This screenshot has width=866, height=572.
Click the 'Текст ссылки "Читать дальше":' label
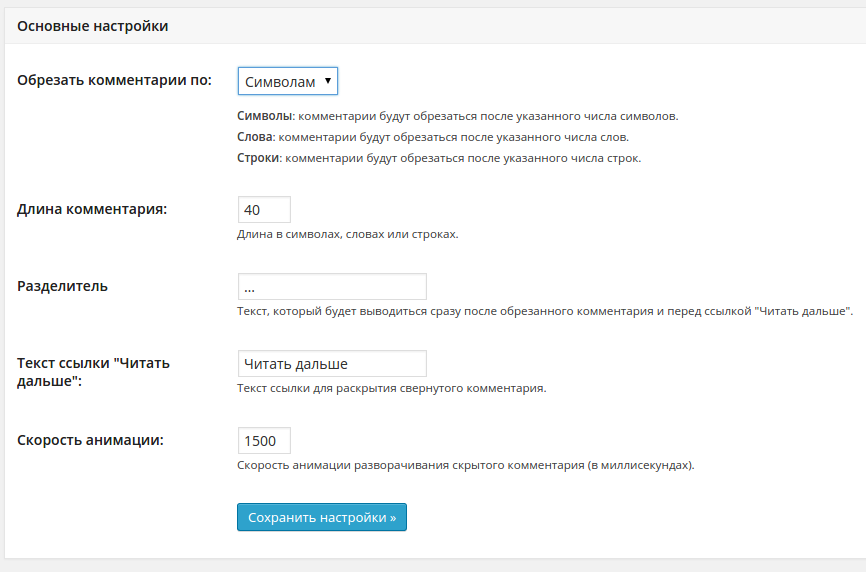pyautogui.click(x=94, y=372)
